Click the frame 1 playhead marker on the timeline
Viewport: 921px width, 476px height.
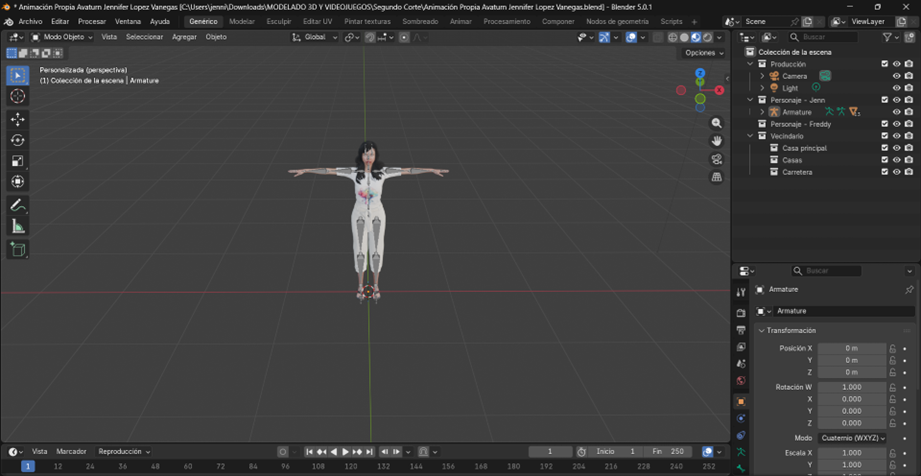pos(28,467)
